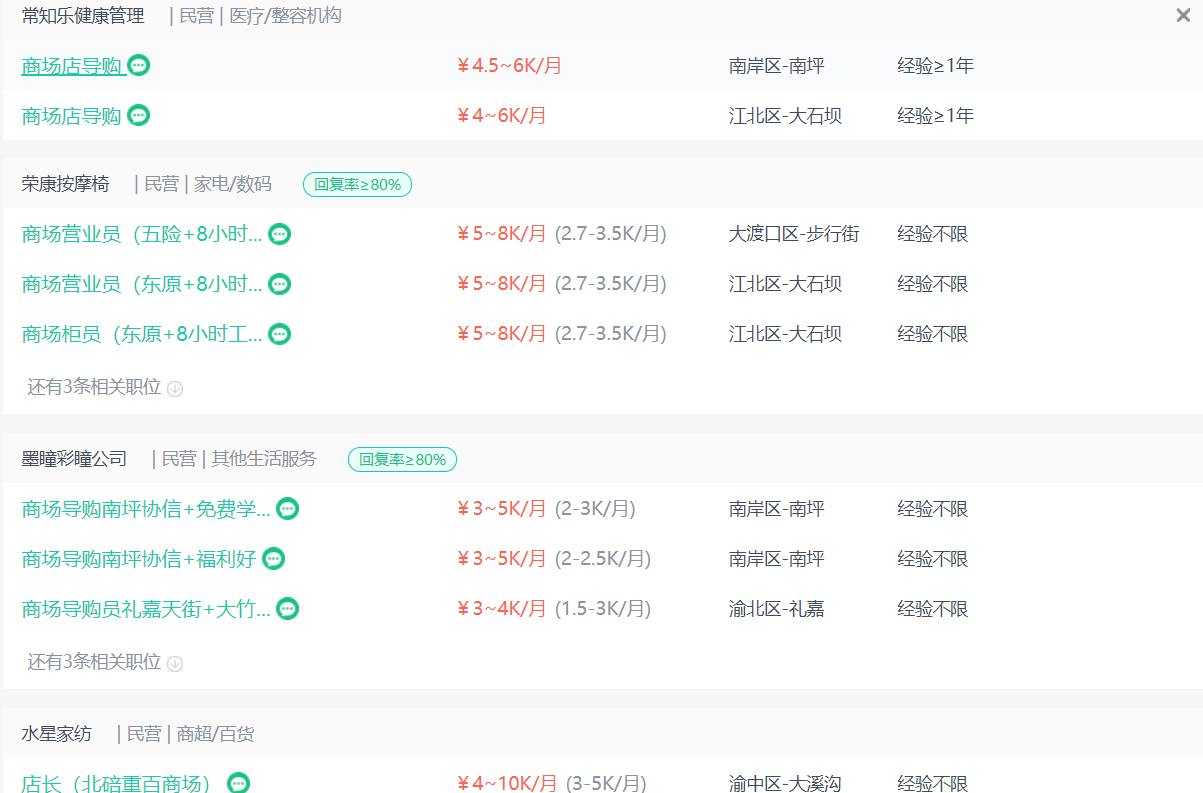
Task: Click chat icon beside 江北区 商场店导购 job
Action: click(x=139, y=116)
